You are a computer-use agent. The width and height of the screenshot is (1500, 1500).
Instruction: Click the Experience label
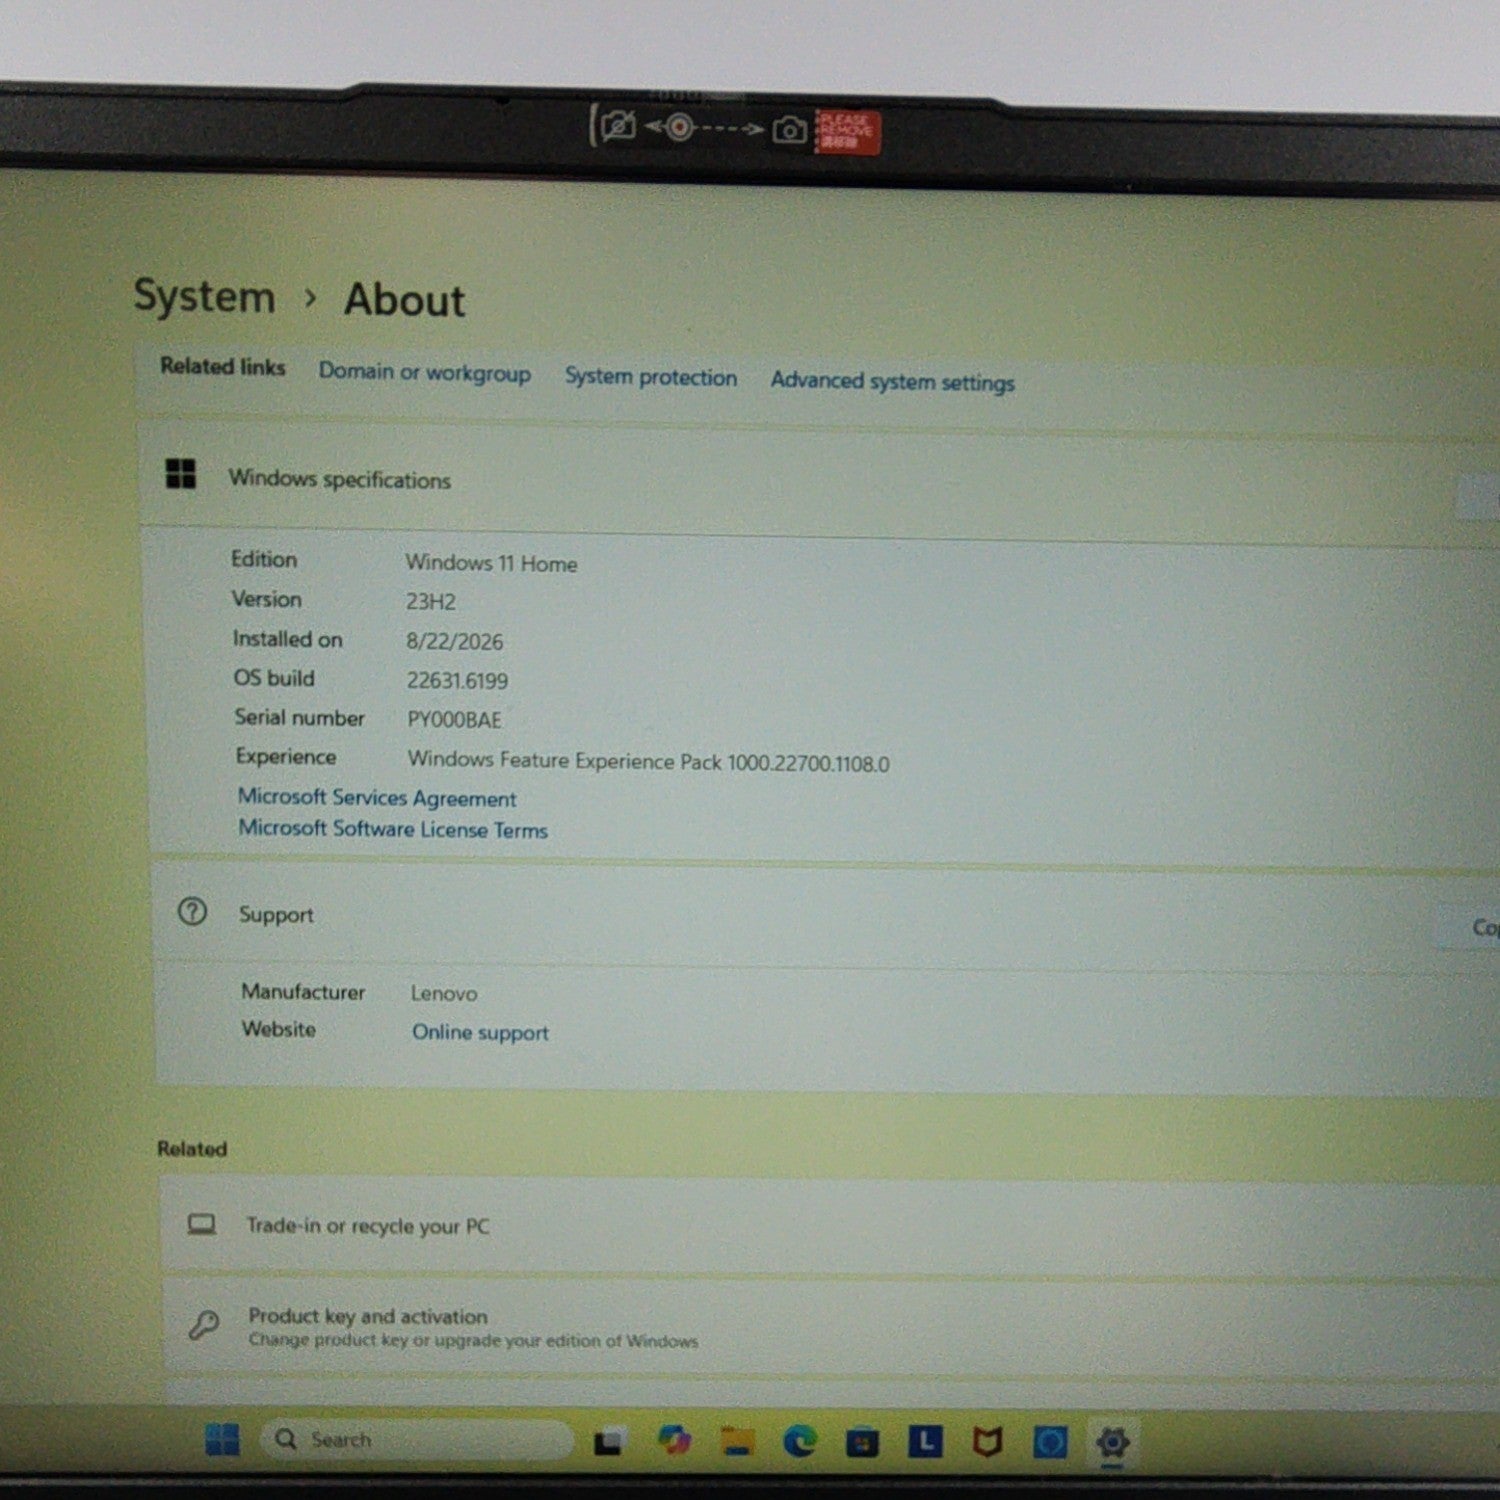(286, 756)
